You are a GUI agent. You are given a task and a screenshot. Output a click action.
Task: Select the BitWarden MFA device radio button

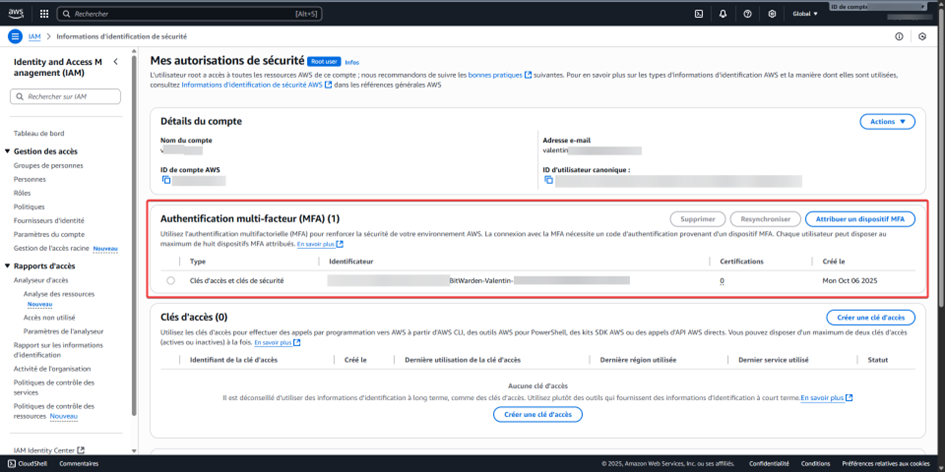click(171, 280)
